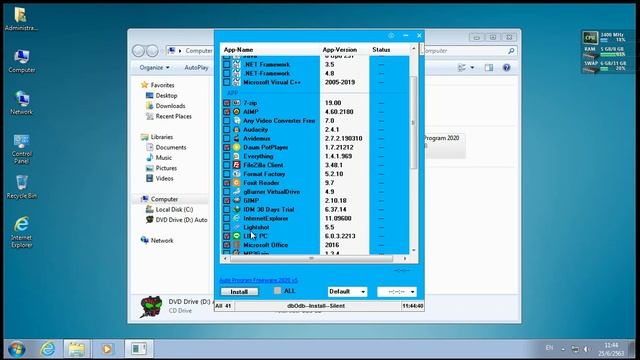Uncheck the Microsoft Office checkbox
This screenshot has width=640, height=360.
pyautogui.click(x=227, y=245)
